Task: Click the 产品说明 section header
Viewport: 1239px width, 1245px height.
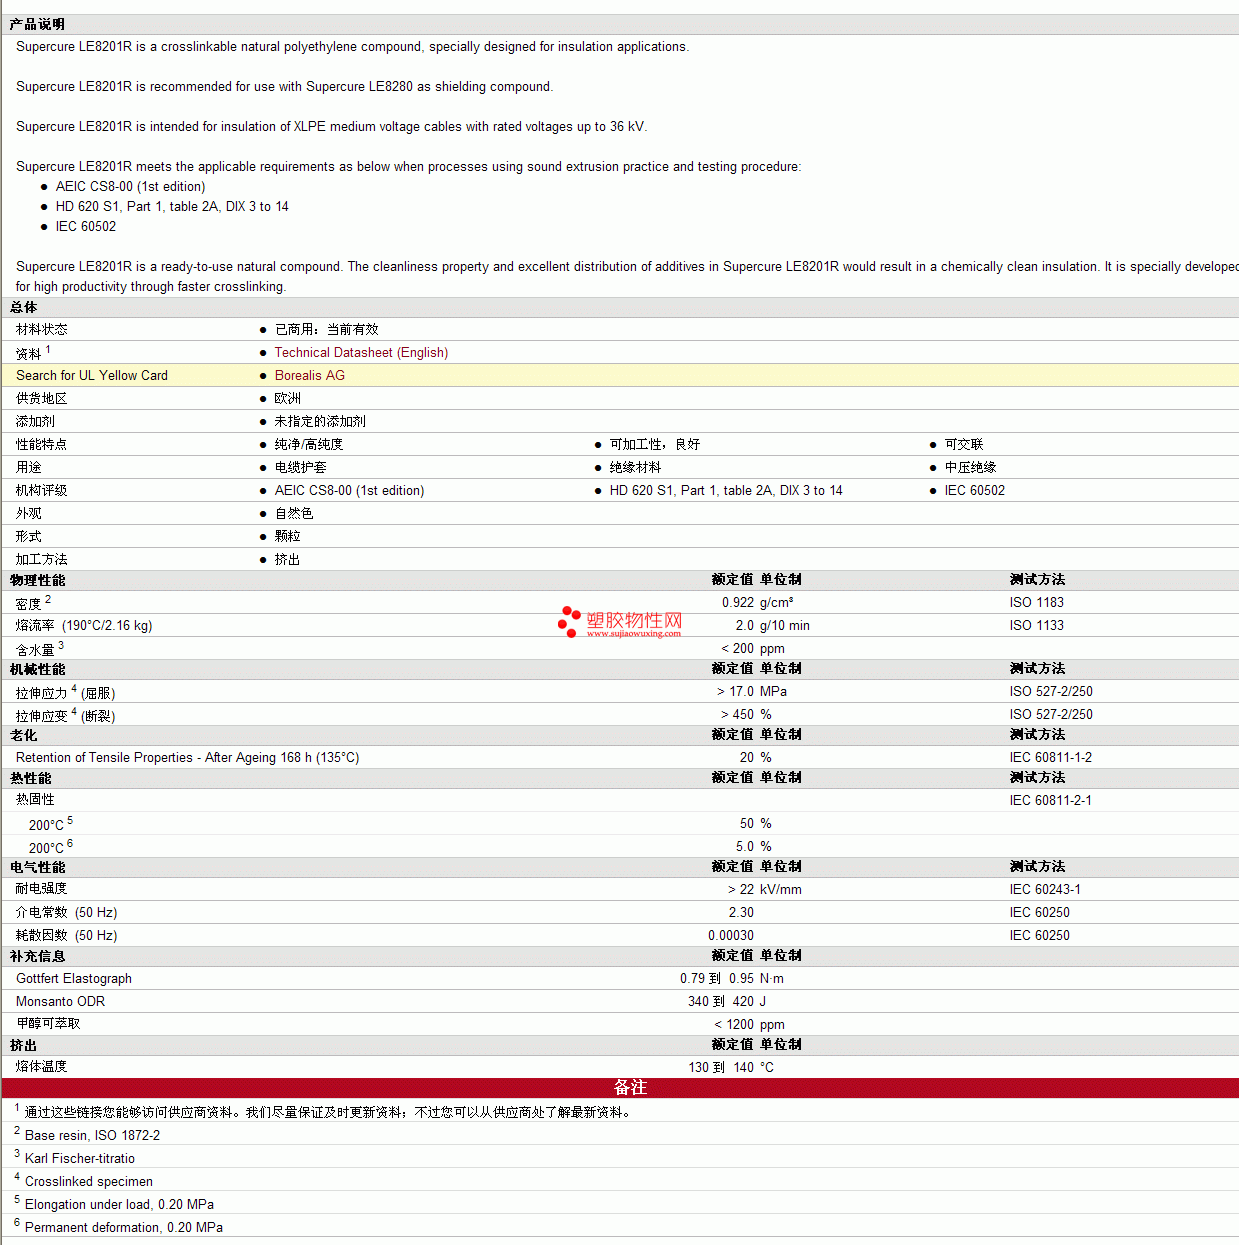Action: pos(38,24)
